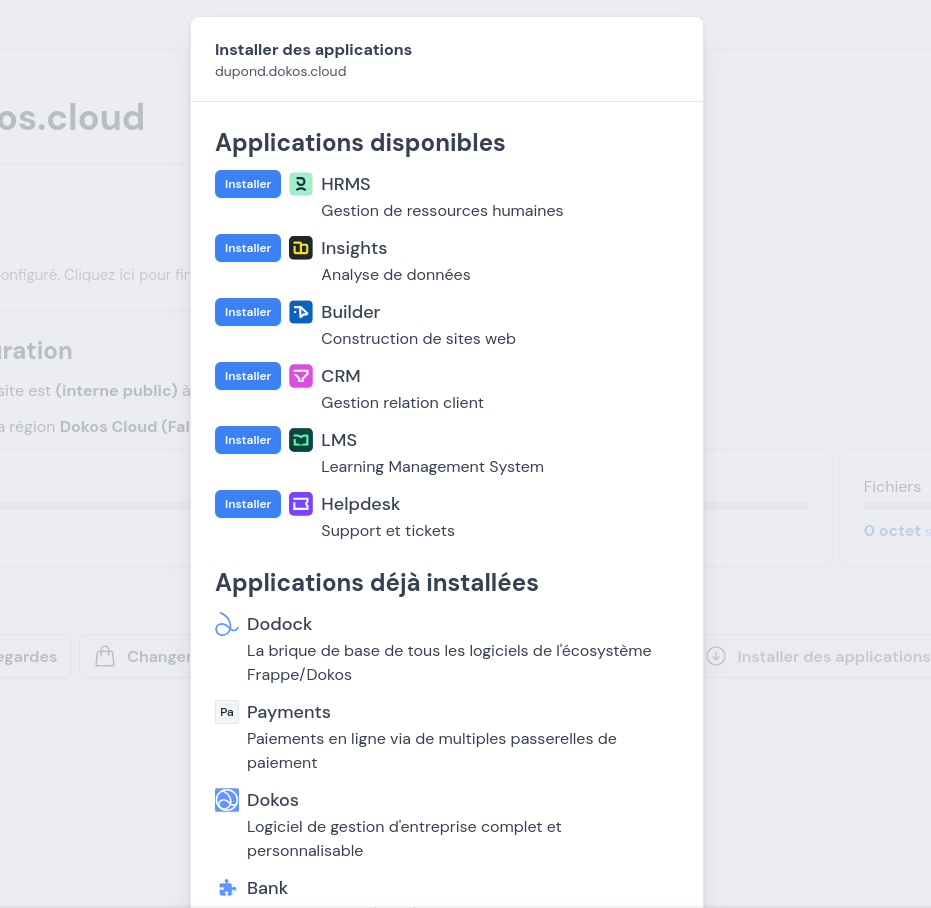The height and width of the screenshot is (908, 931).
Task: Click the HRMS green app icon
Action: pos(301,184)
